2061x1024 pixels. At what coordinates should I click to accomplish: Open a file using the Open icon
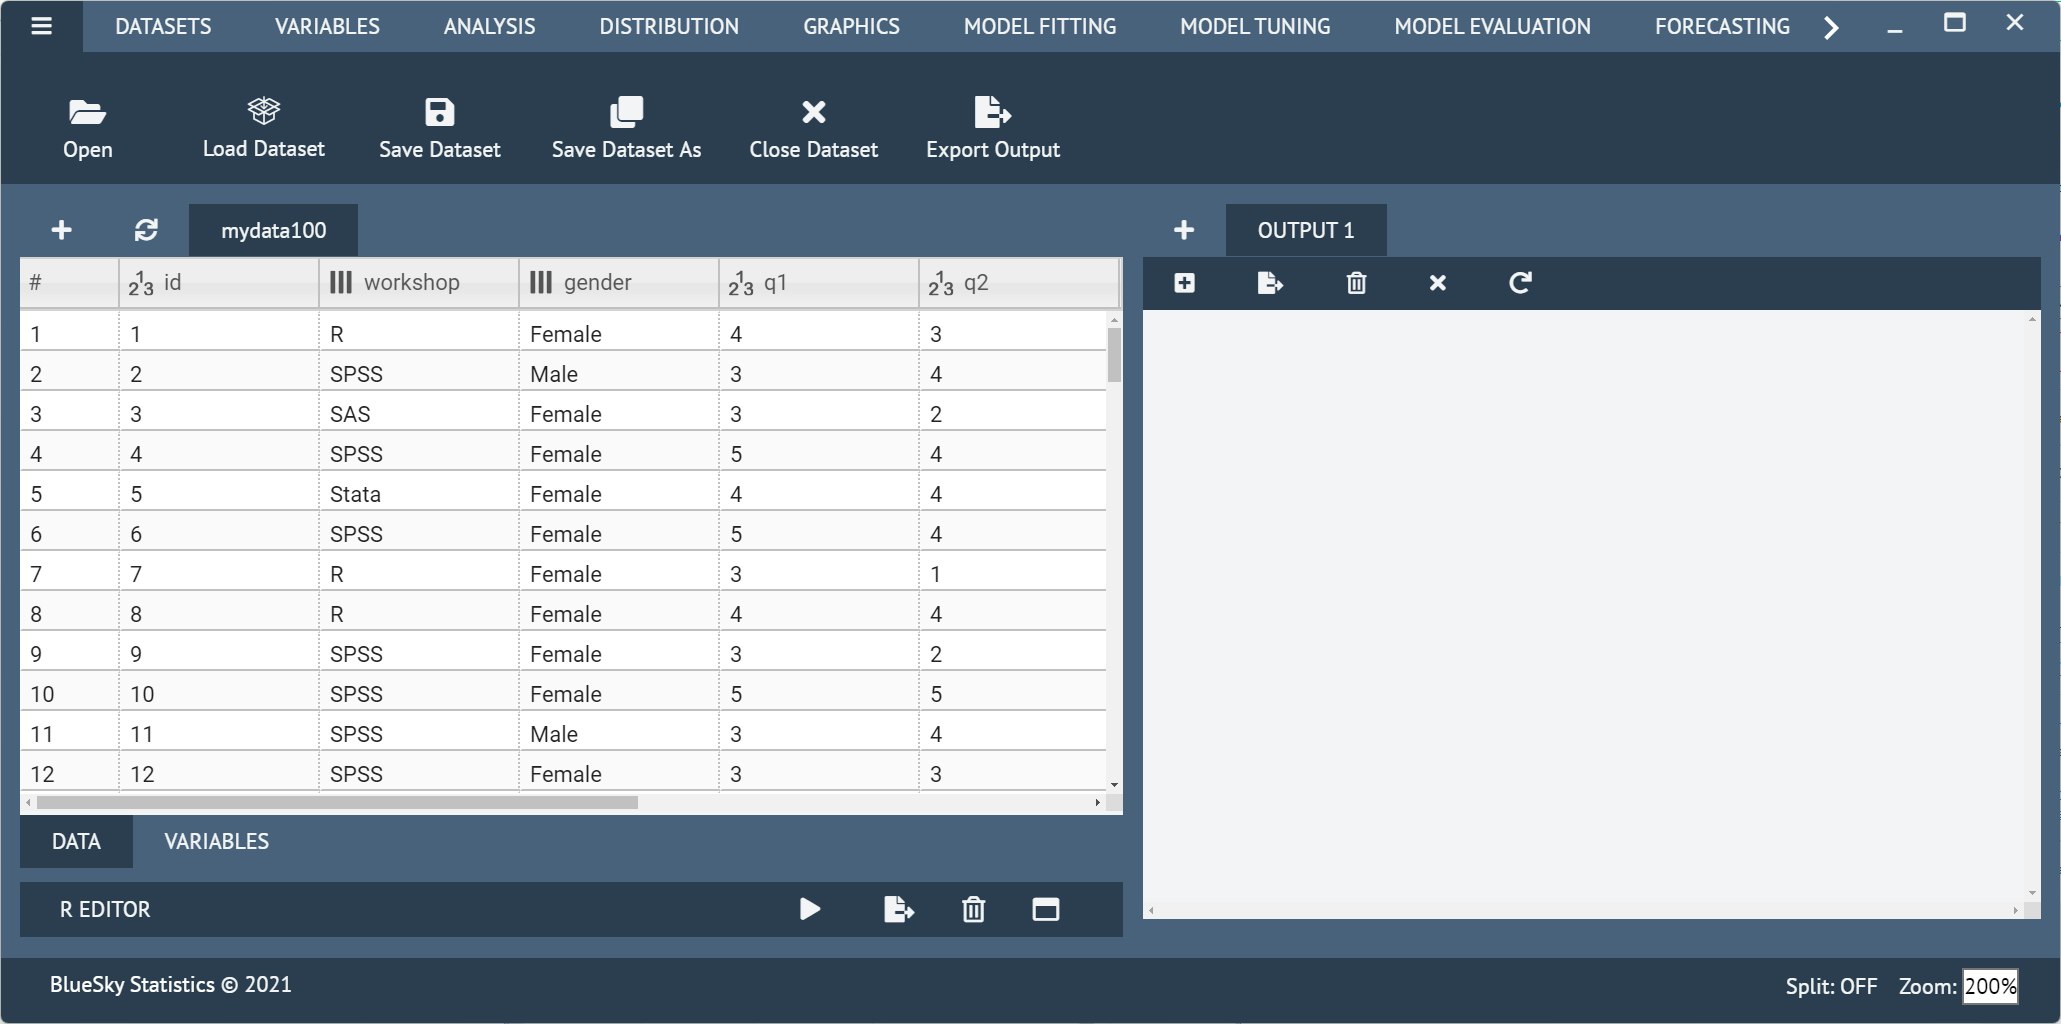[x=87, y=126]
